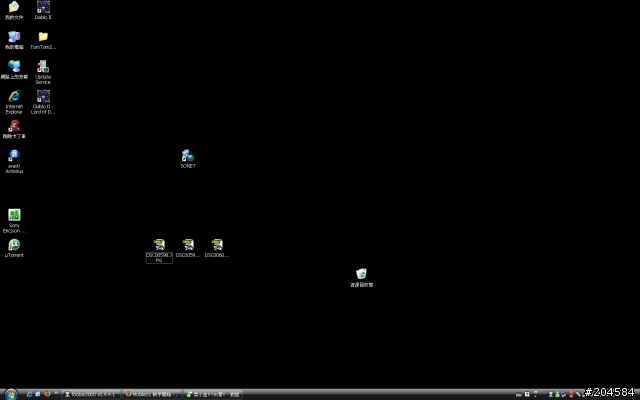
Task: Select the network places desktop icon
Action: [14, 69]
